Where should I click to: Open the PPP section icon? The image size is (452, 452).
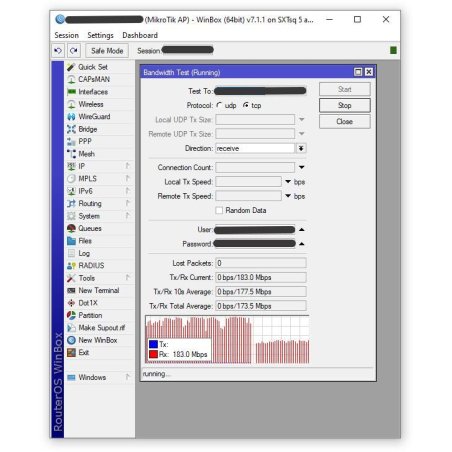71,141
